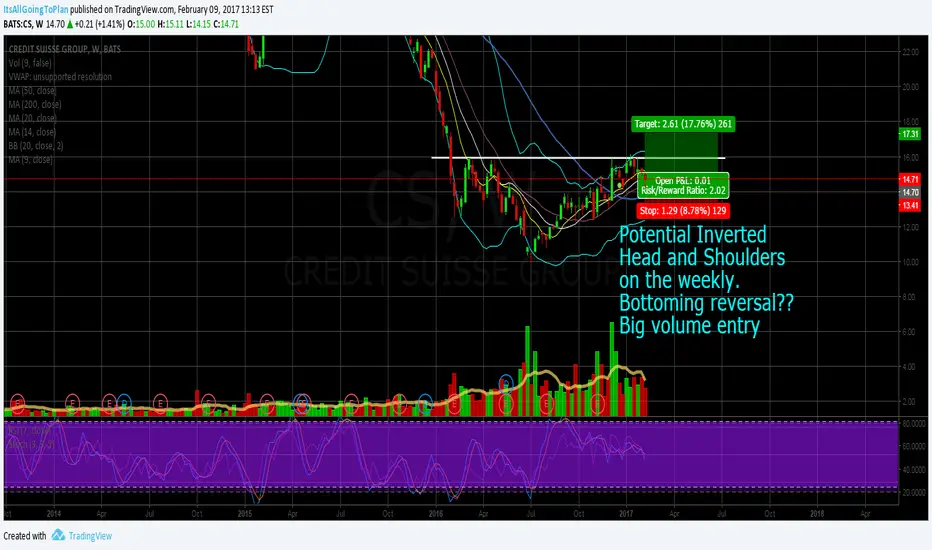Select the 'VWAP: unsupported resolution' legend entry
Image resolution: width=932 pixels, height=550 pixels.
[x=60, y=77]
